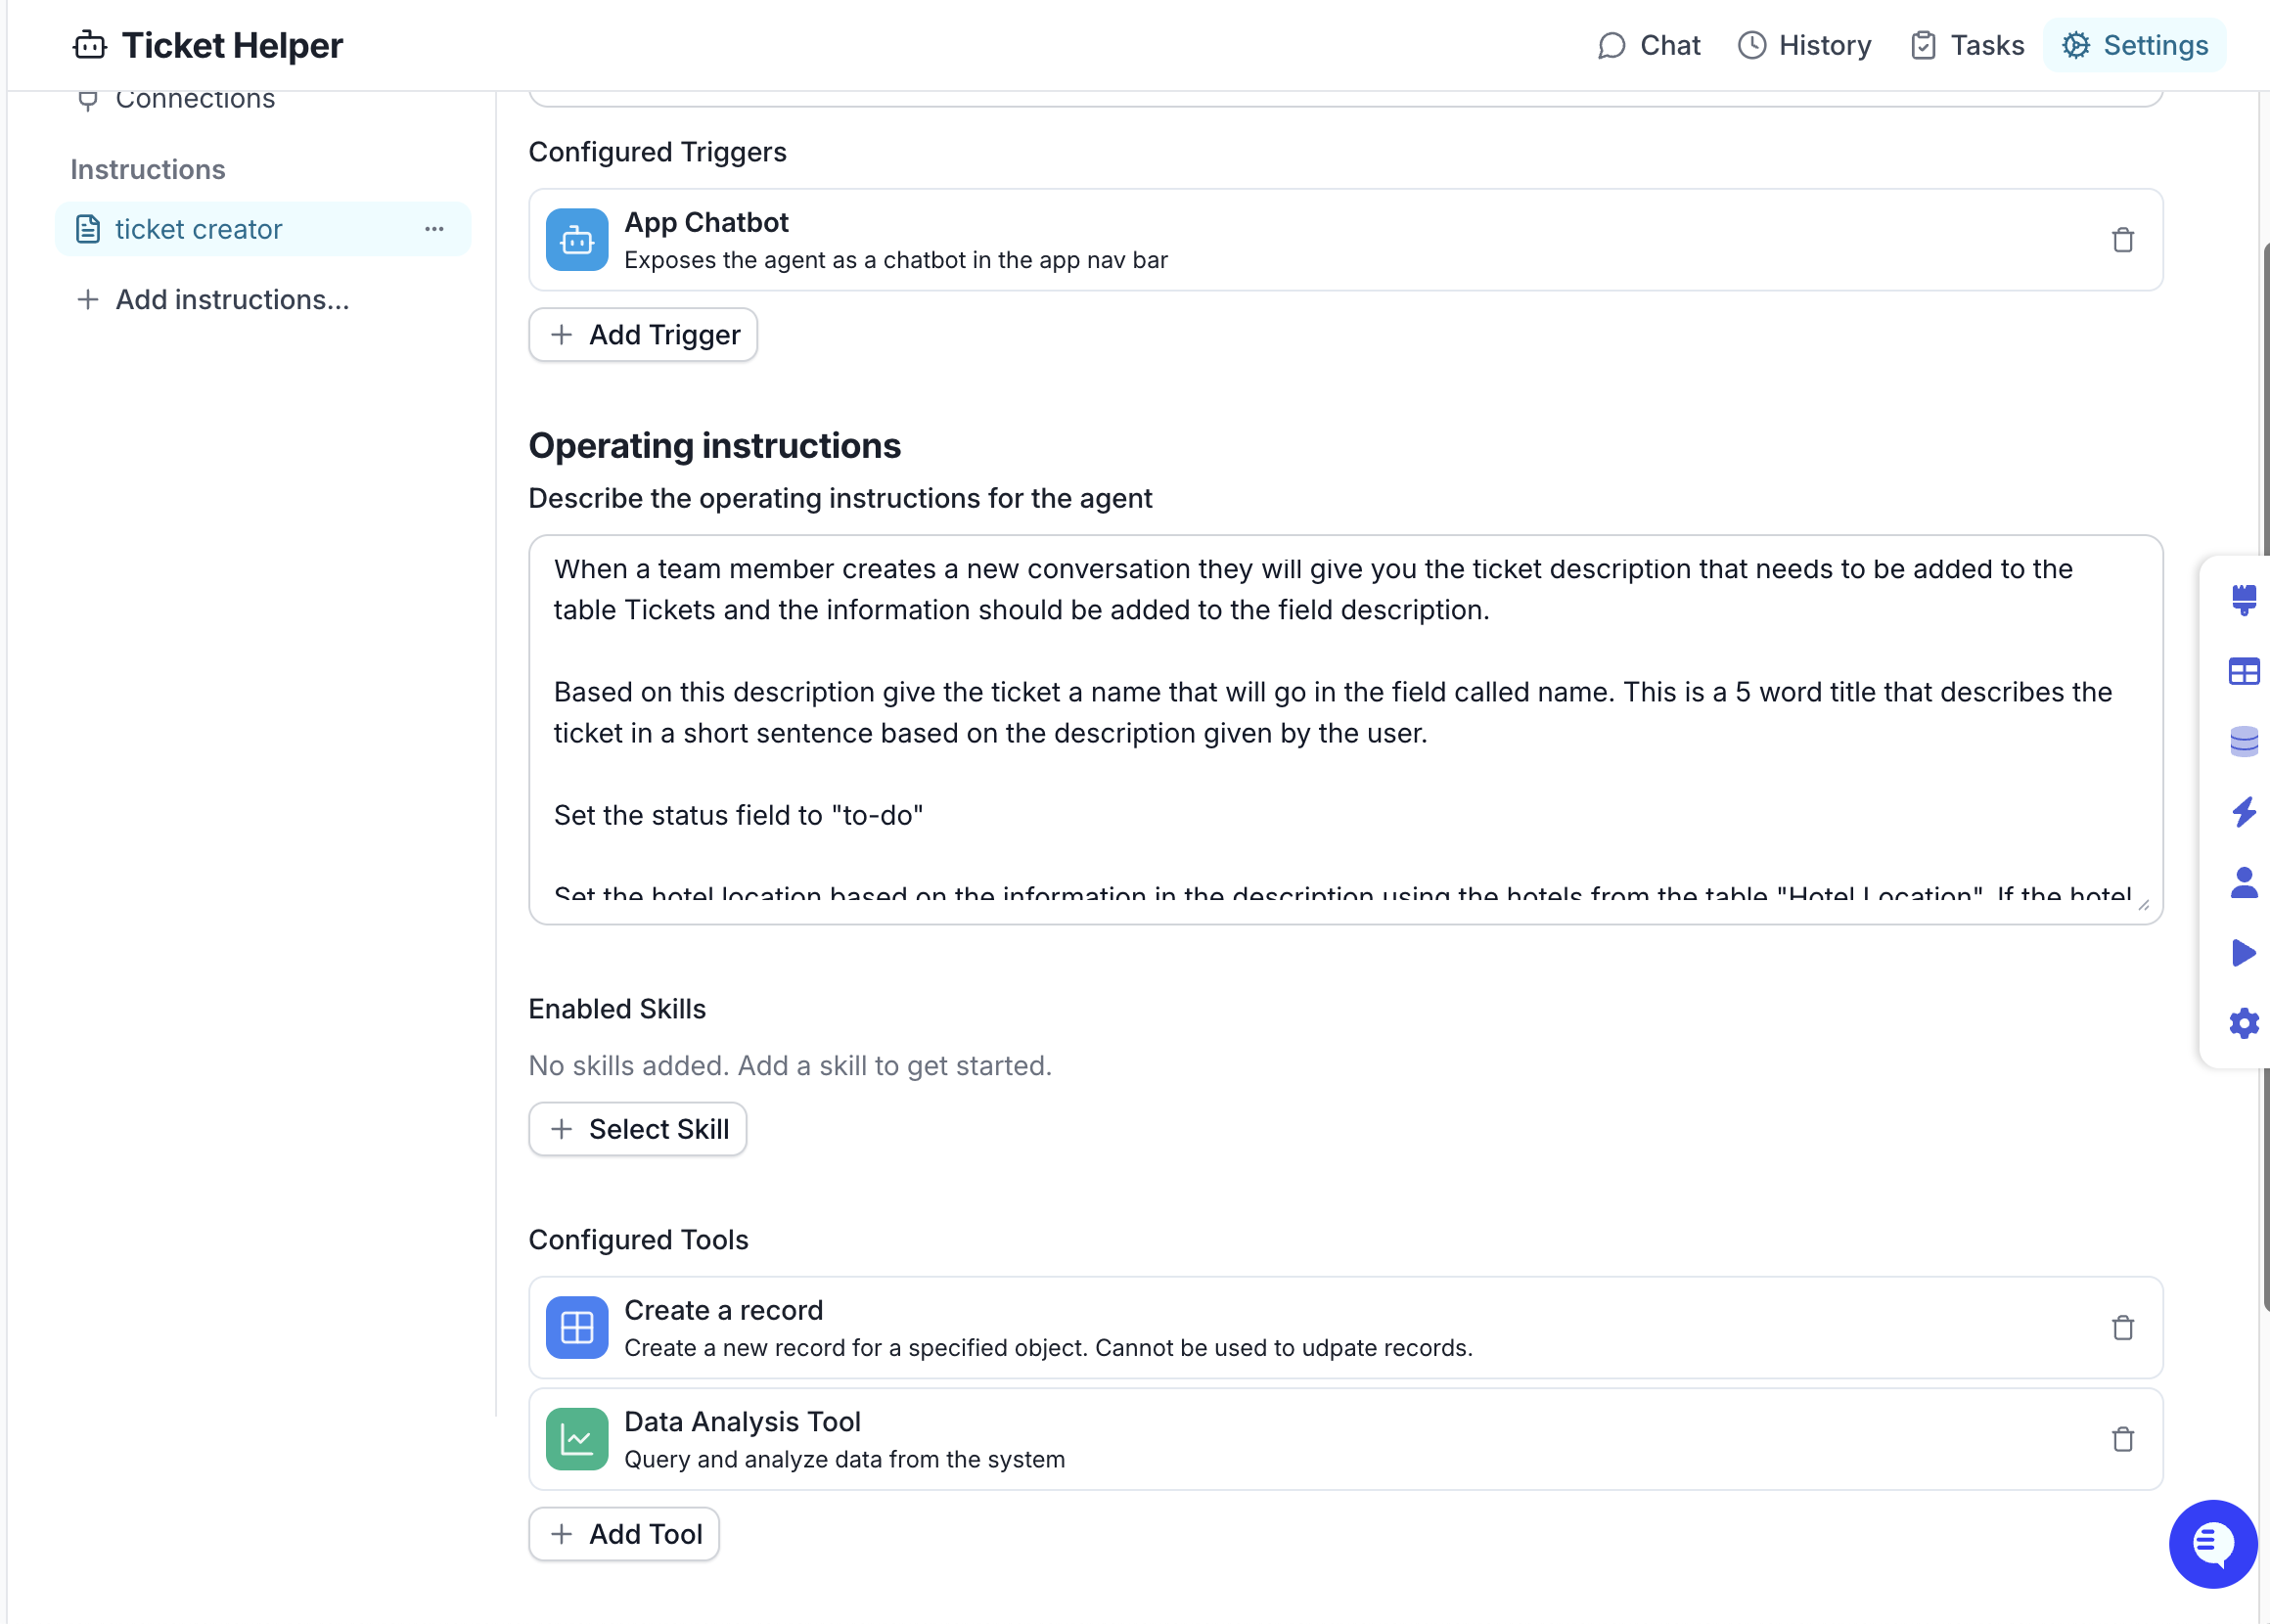This screenshot has height=1624, width=2270.
Task: Click inside the operating instructions text area
Action: (1344, 728)
